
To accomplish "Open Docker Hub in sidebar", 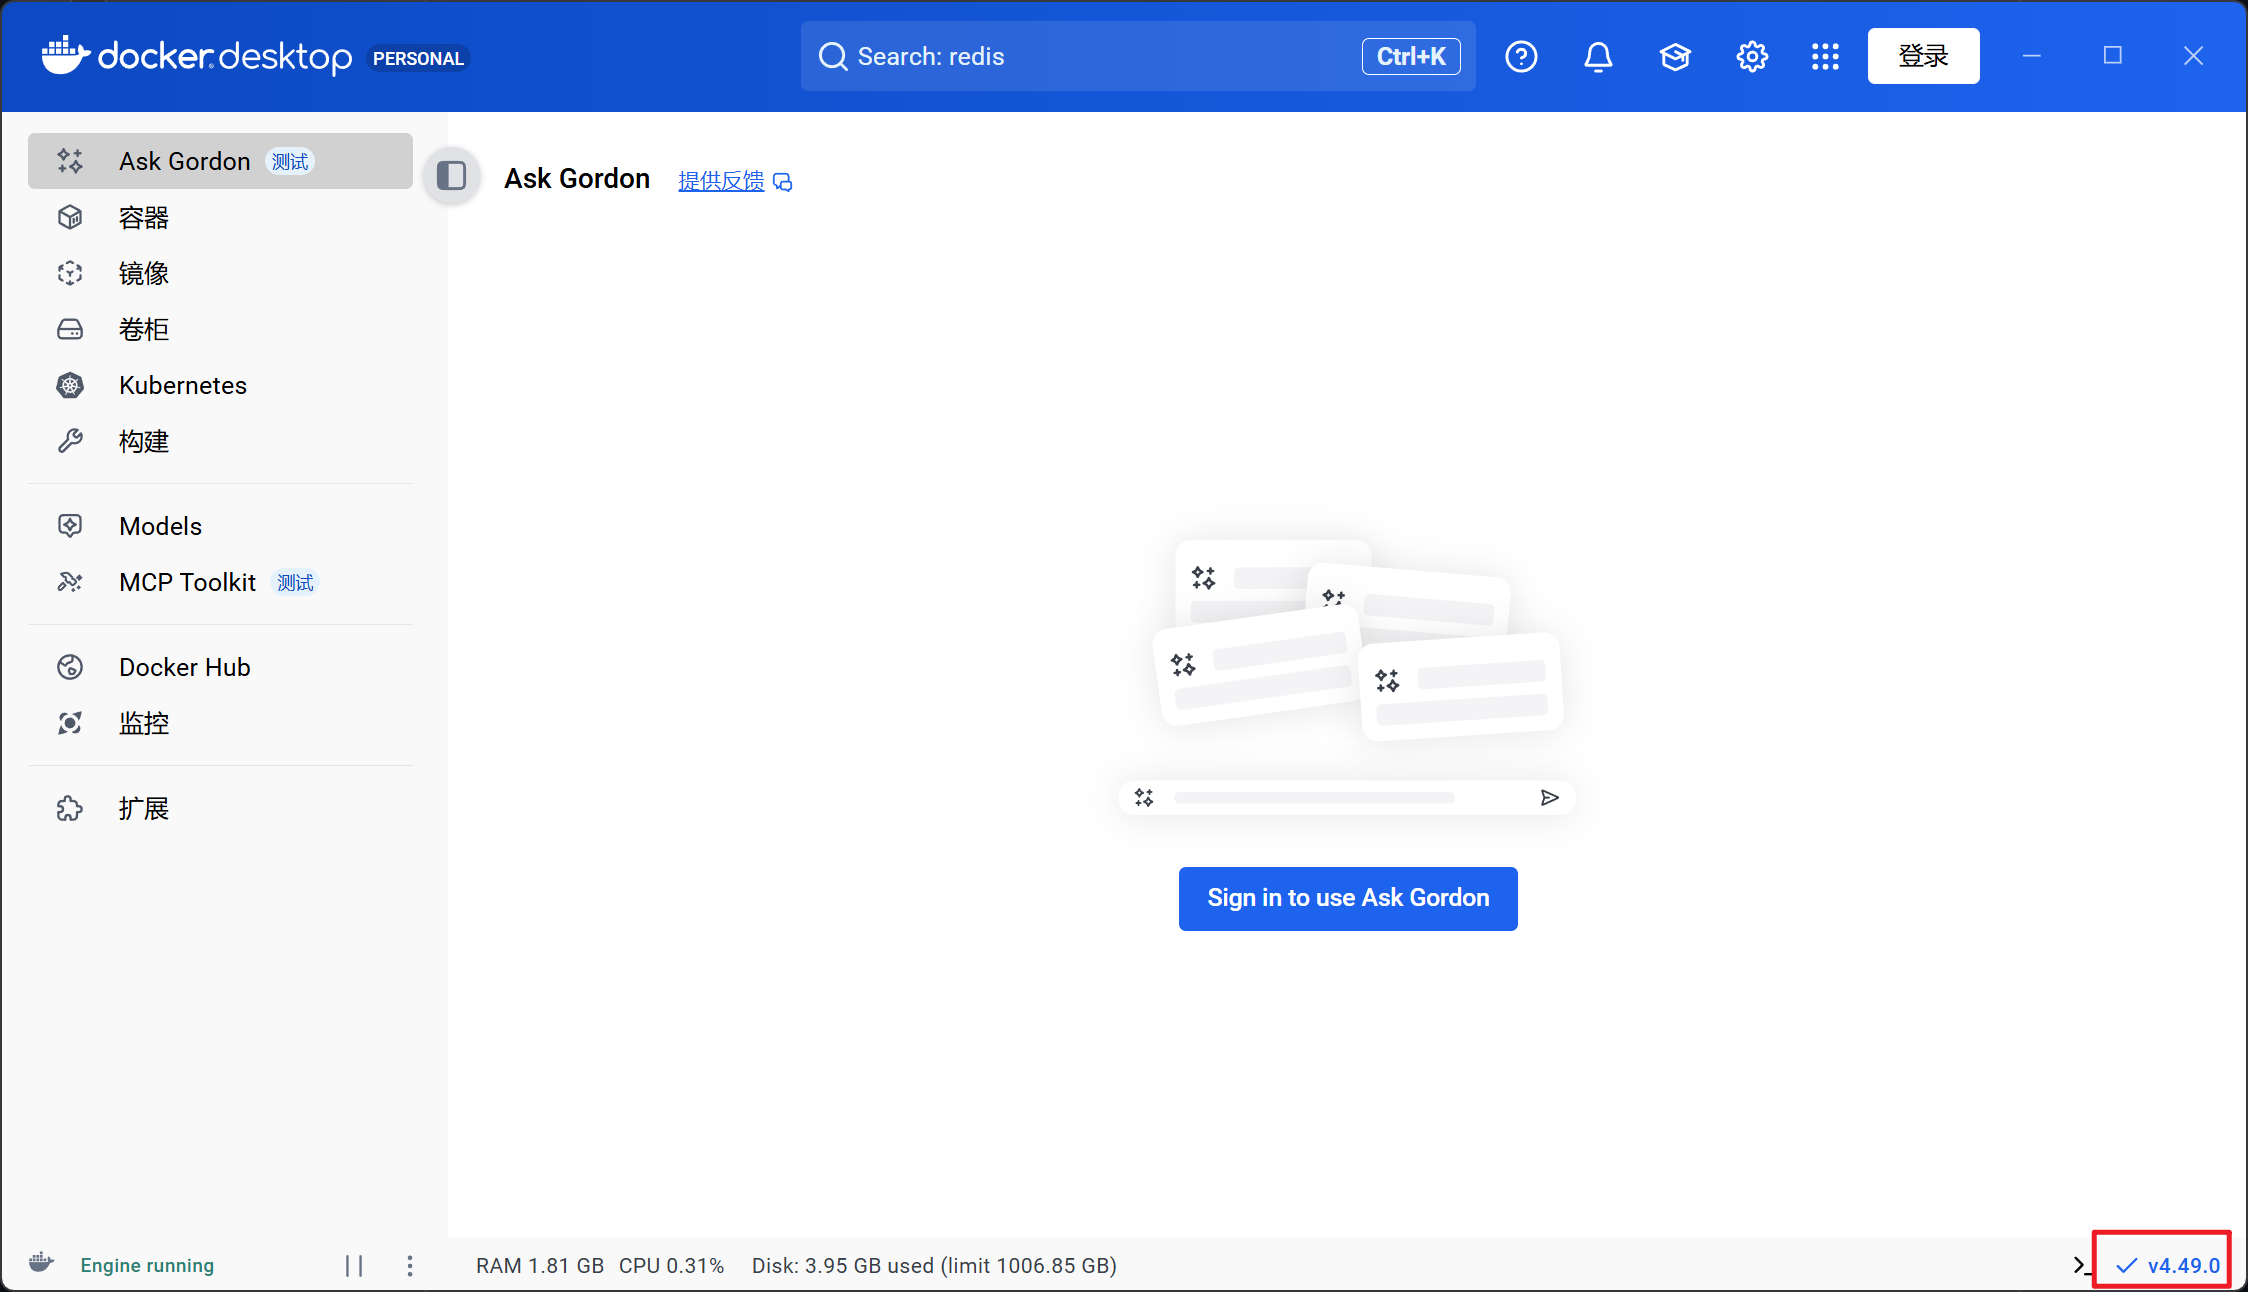I will click(x=184, y=668).
